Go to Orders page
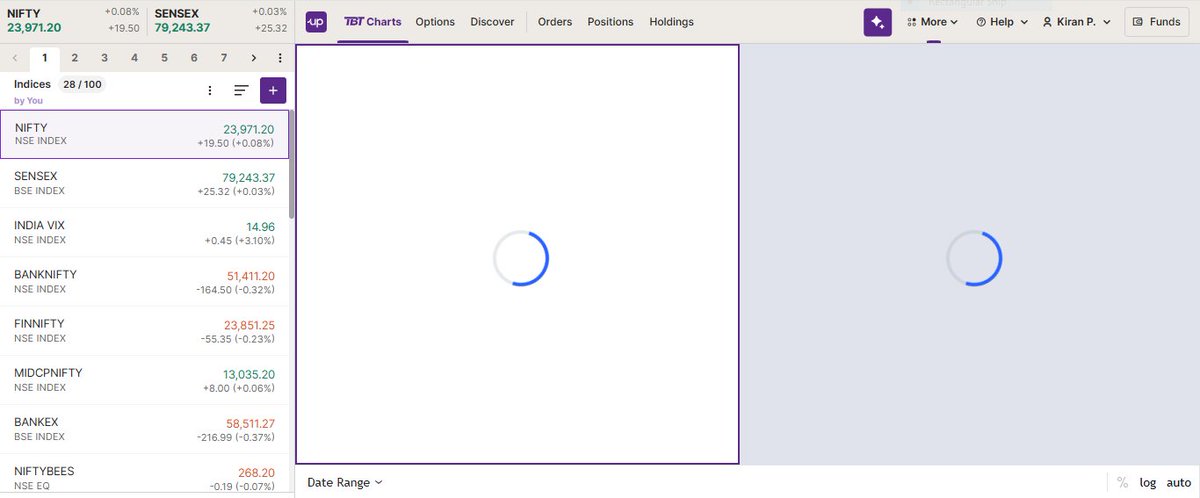This screenshot has height=498, width=1200. [555, 21]
